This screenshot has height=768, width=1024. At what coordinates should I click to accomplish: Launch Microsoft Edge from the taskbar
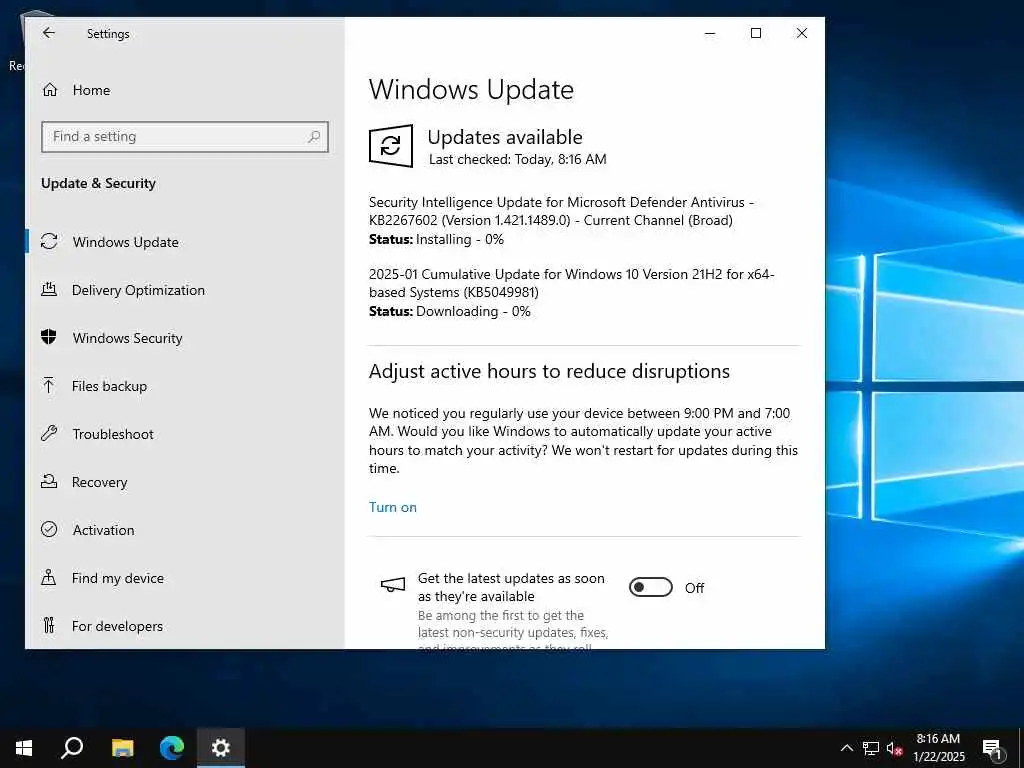coord(172,748)
